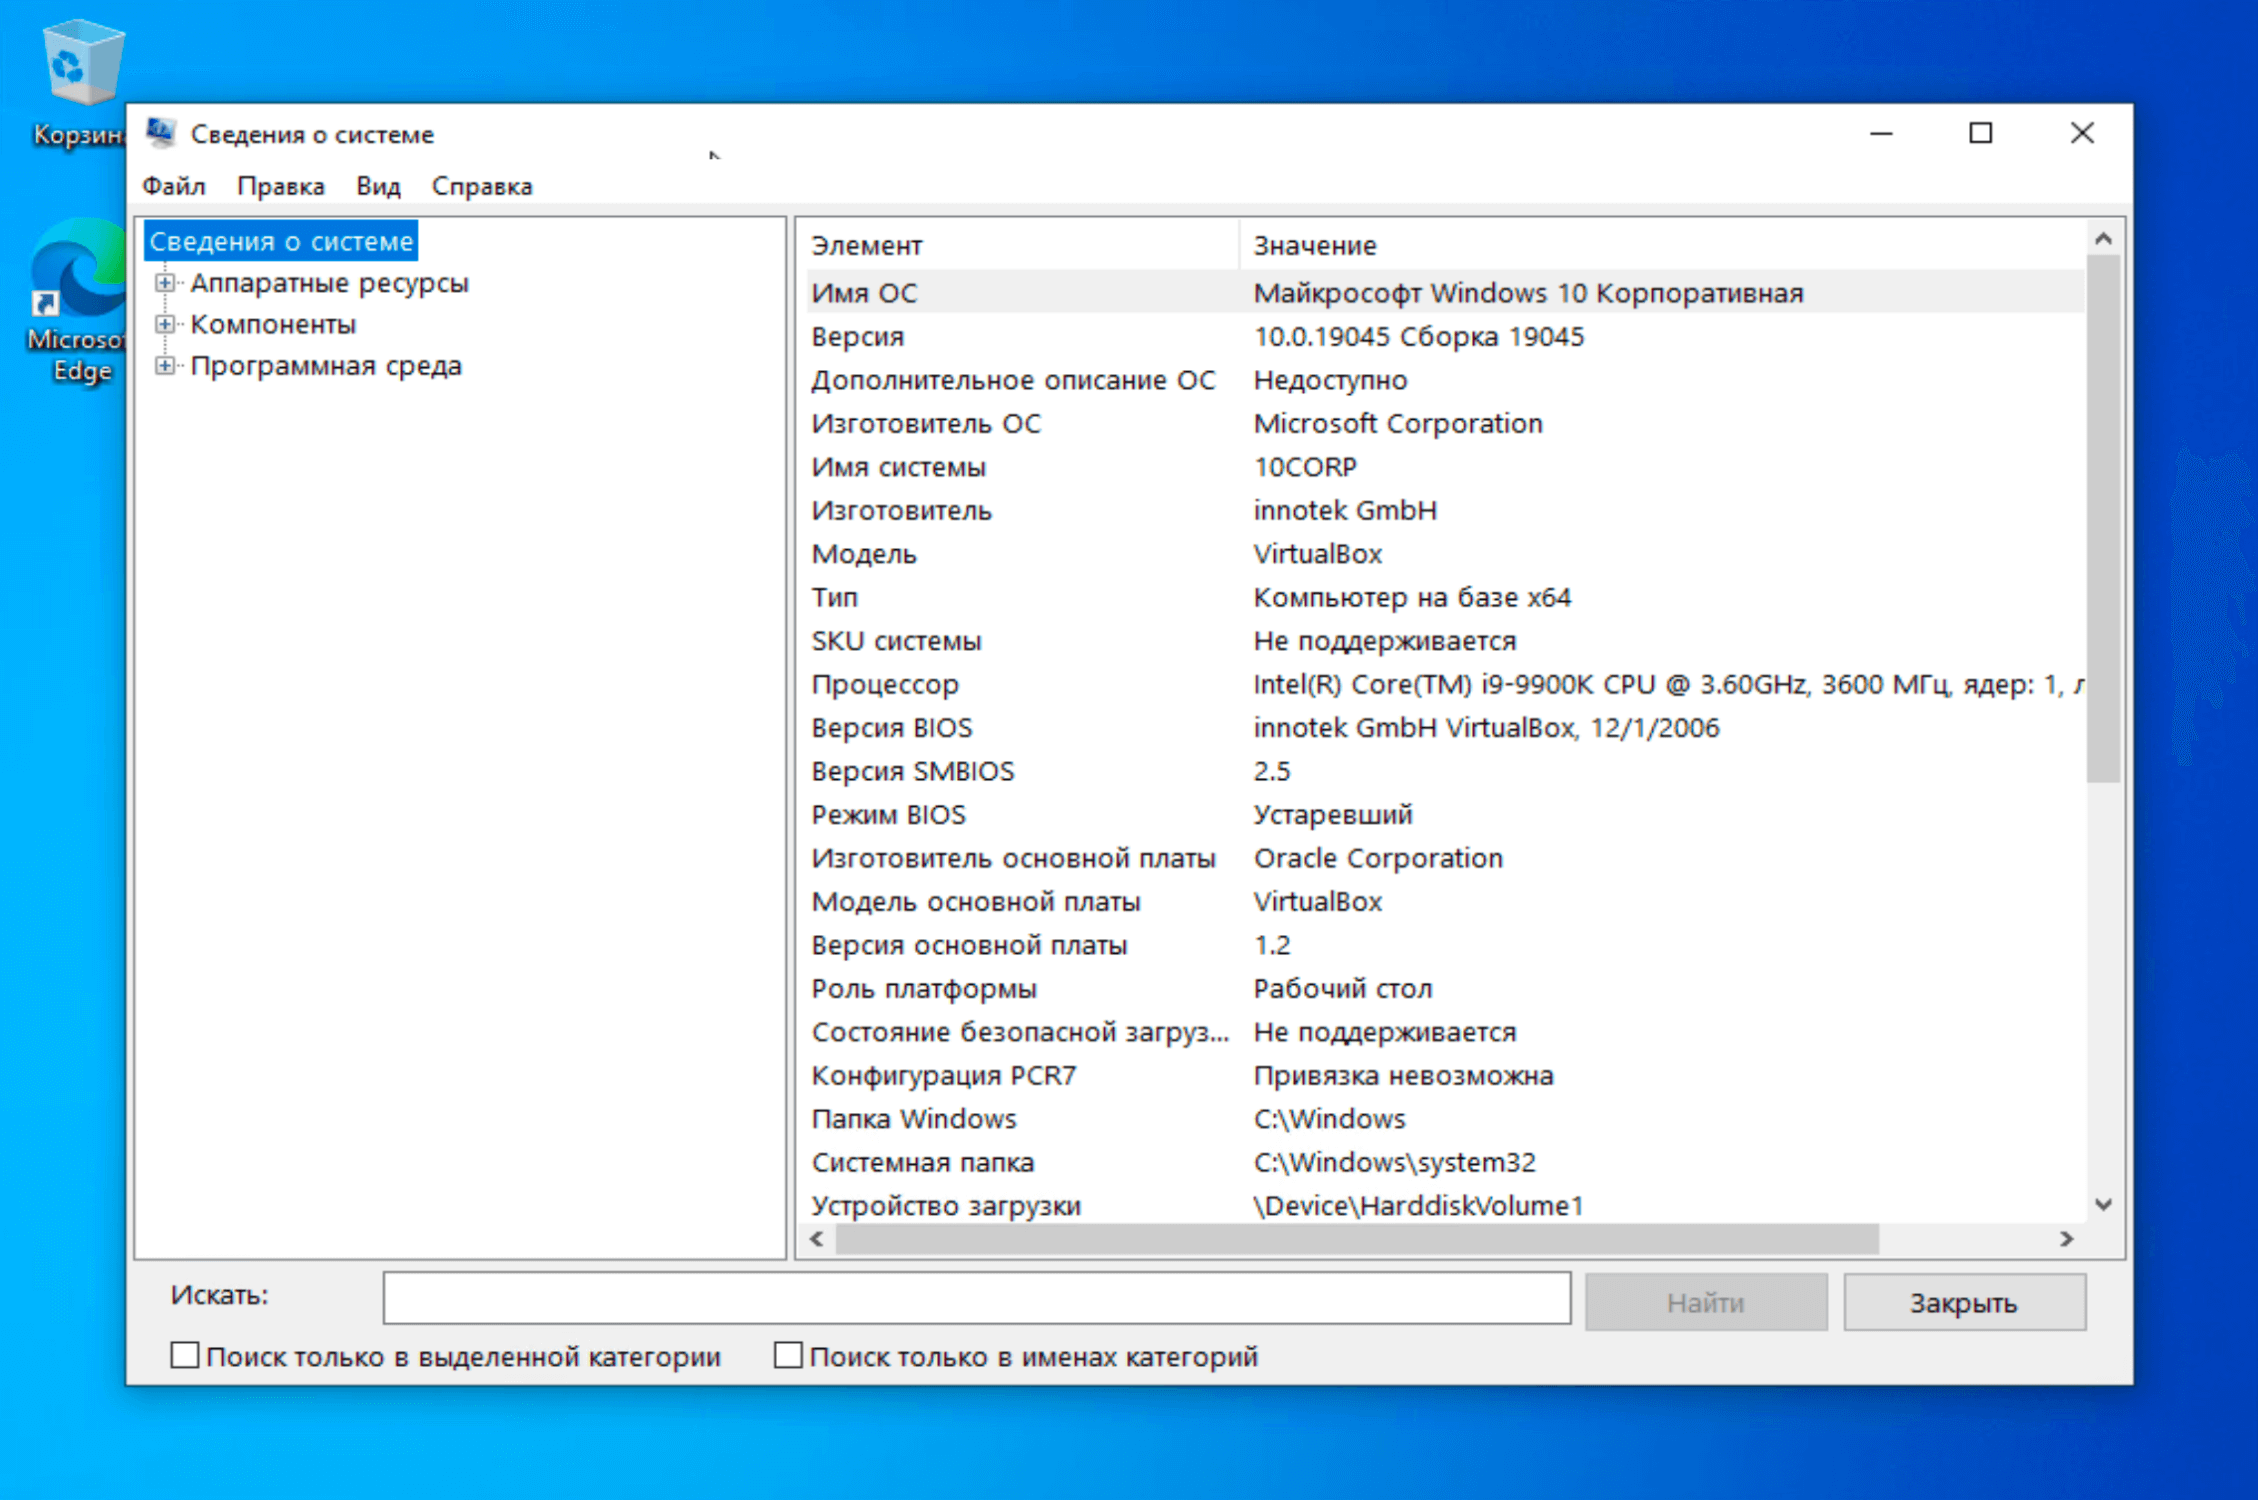The height and width of the screenshot is (1500, 2258).
Task: Click the vertical scrollbar down arrow
Action: (x=2103, y=1205)
